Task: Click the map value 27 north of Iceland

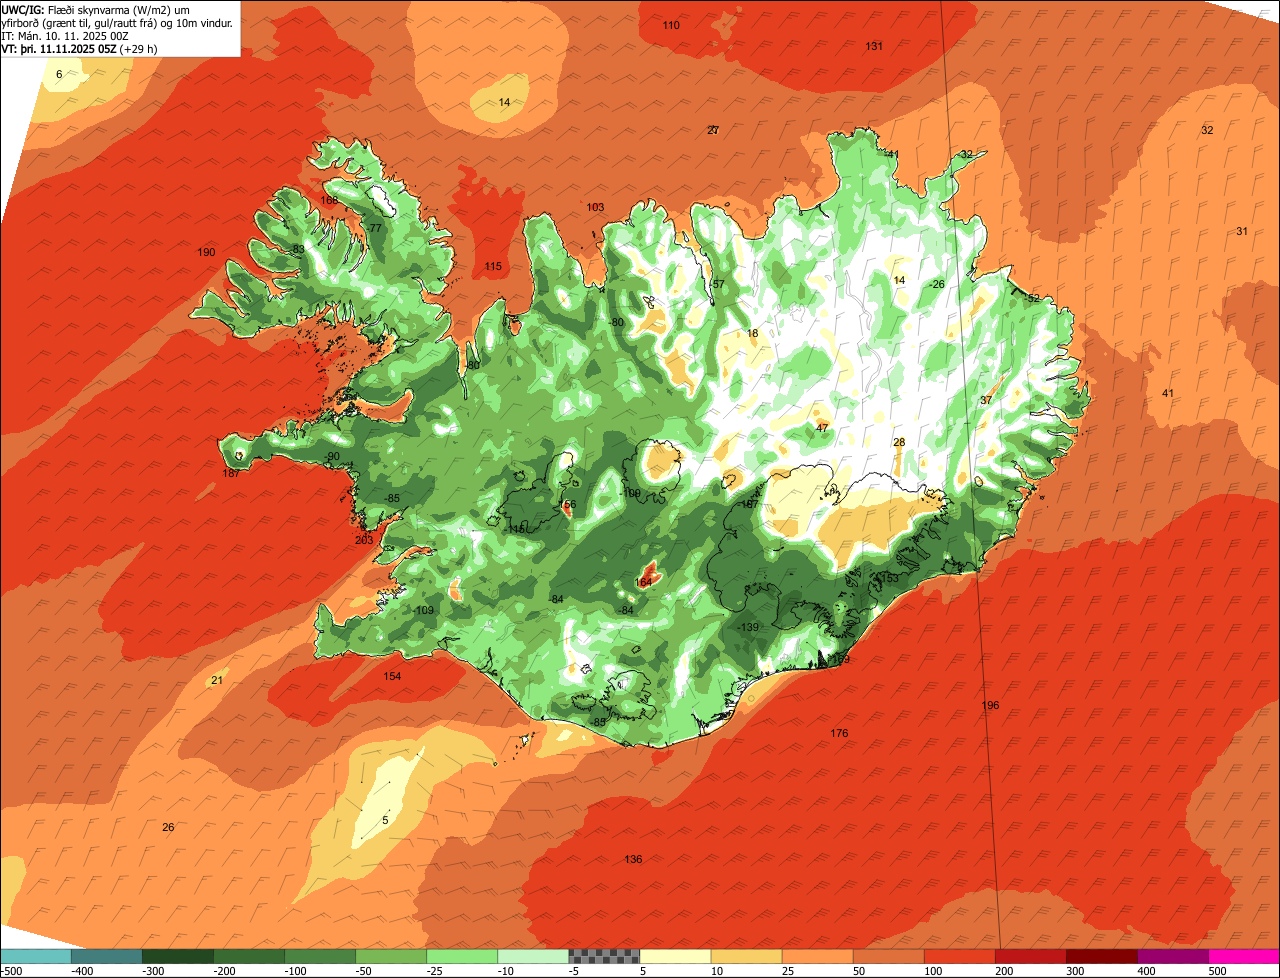Action: coord(713,130)
